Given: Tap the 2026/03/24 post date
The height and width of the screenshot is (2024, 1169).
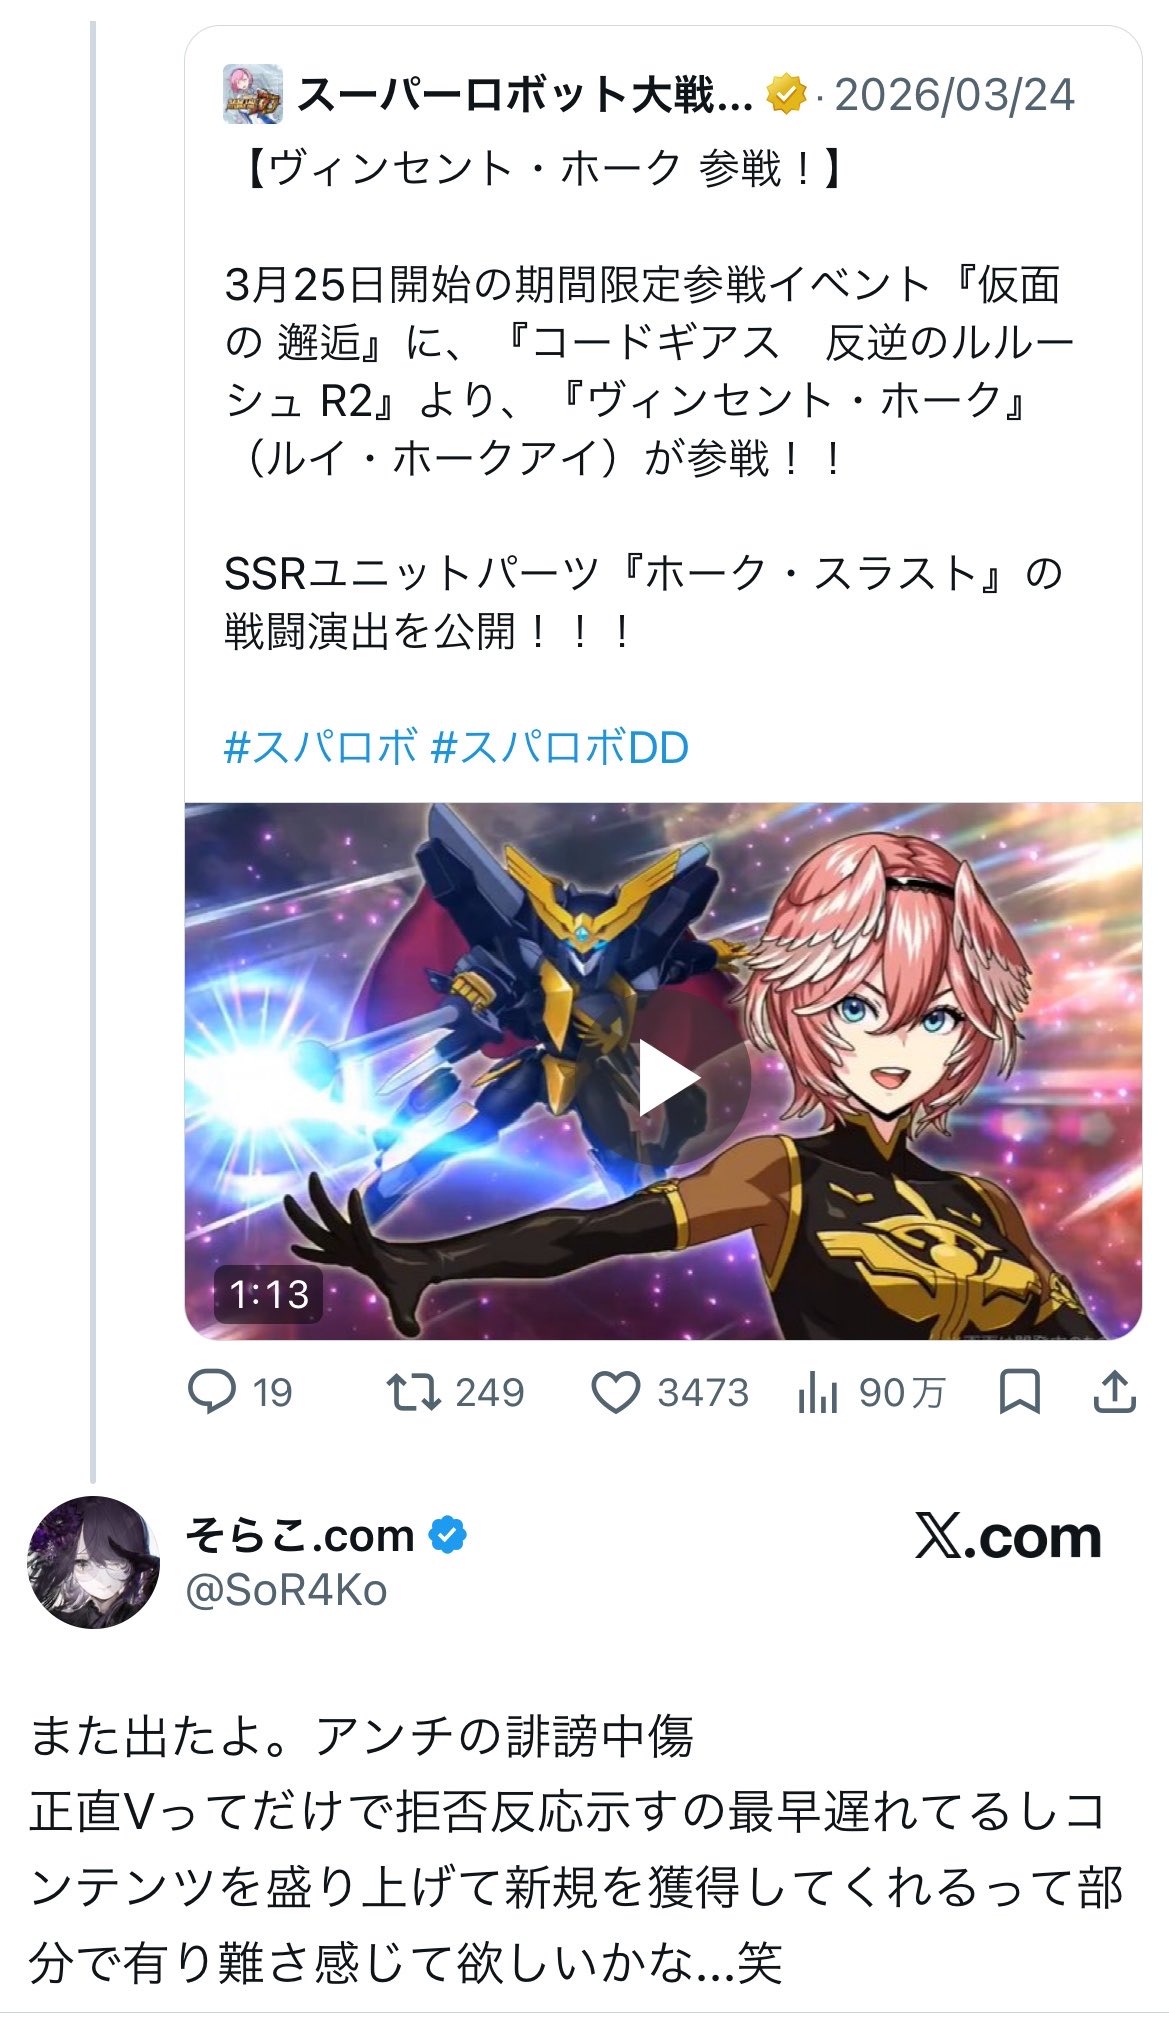Looking at the screenshot, I should tap(955, 95).
